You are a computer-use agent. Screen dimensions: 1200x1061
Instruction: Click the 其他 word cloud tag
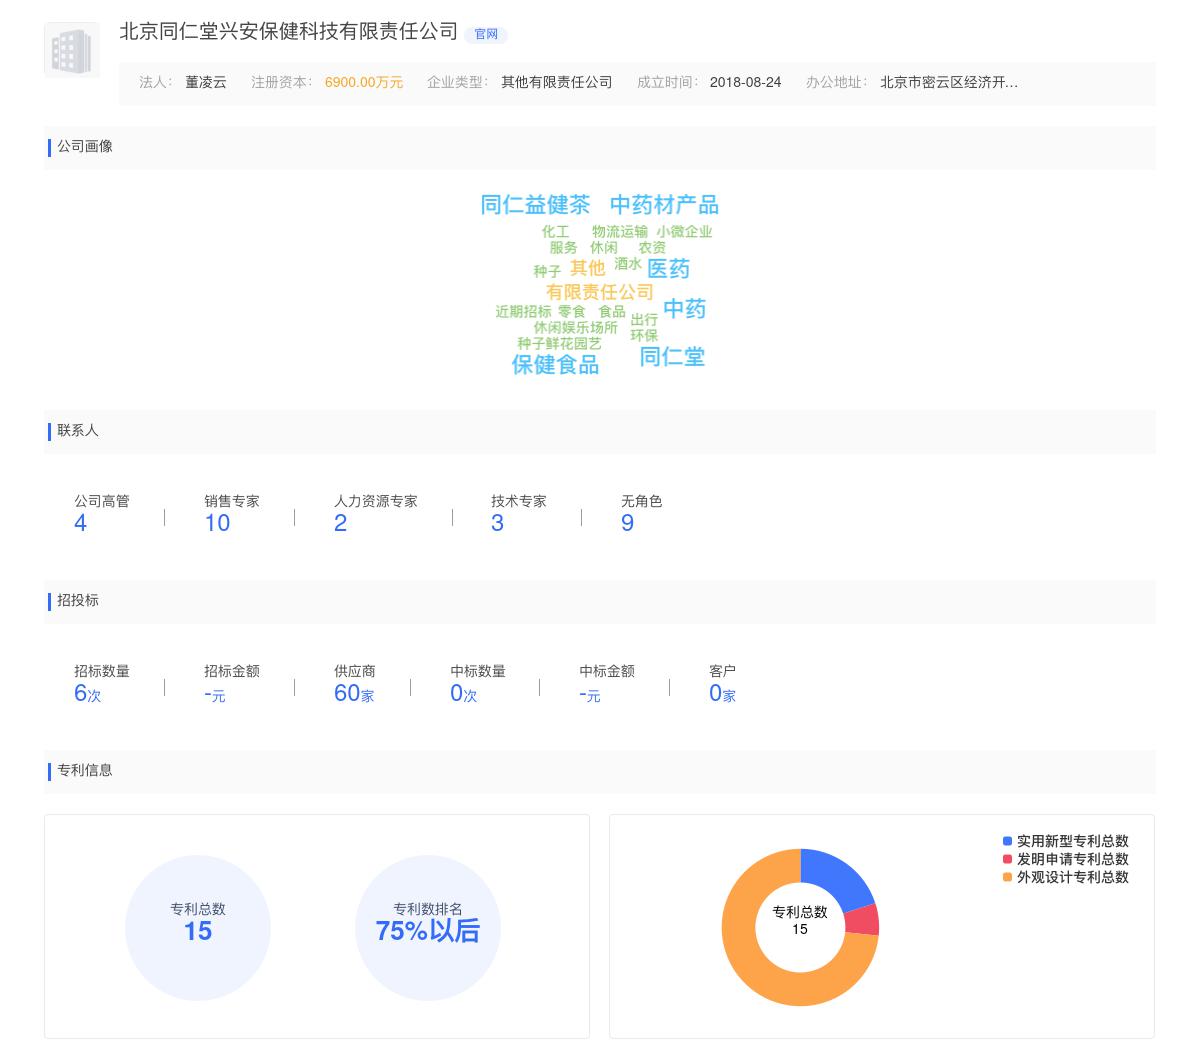[588, 268]
